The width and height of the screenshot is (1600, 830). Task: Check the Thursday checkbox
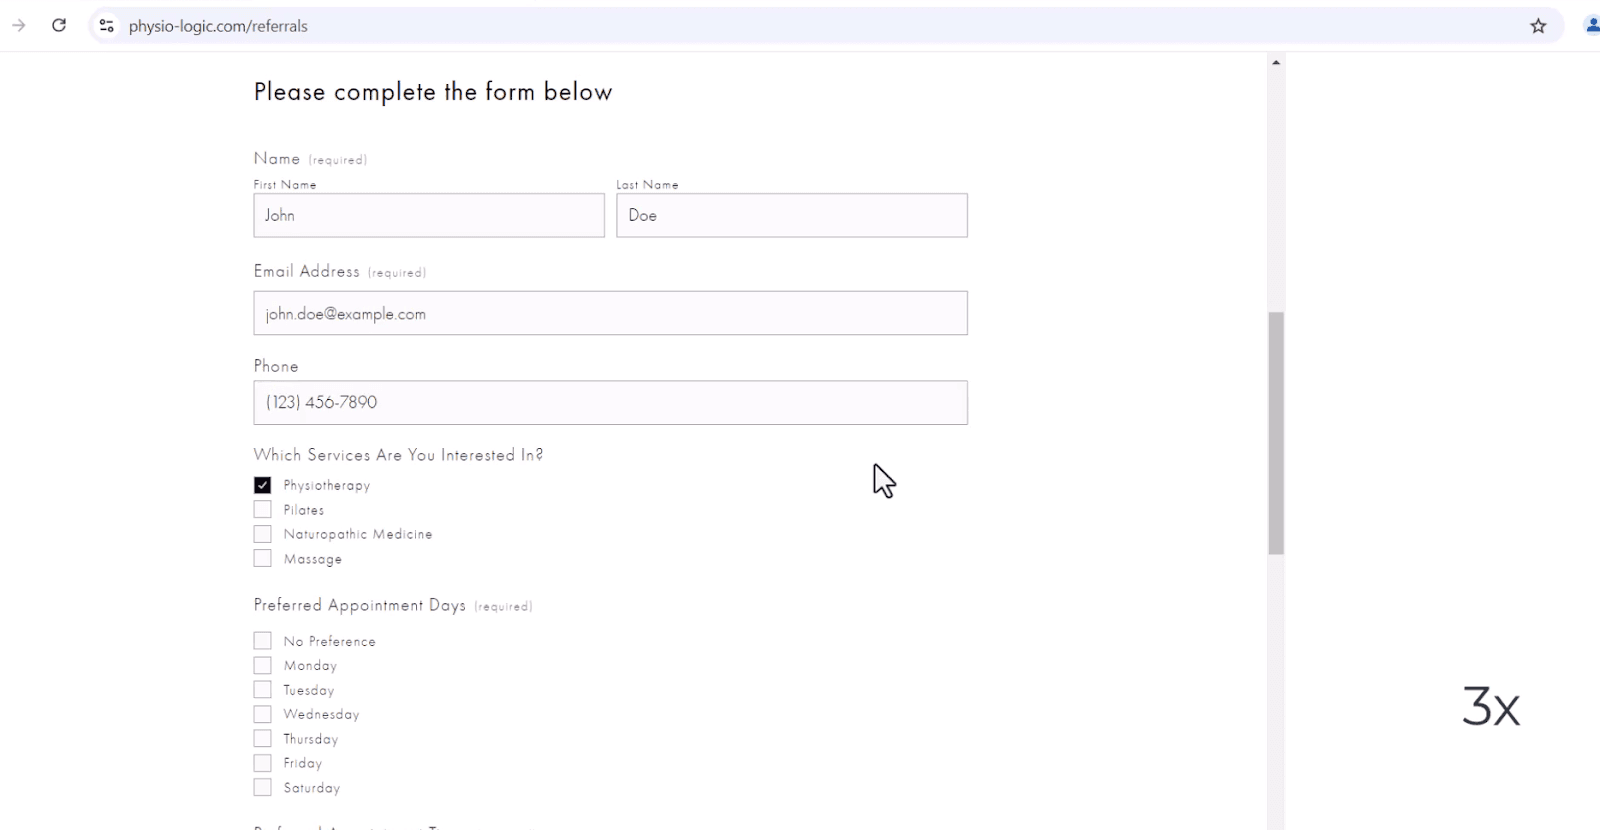click(x=263, y=739)
